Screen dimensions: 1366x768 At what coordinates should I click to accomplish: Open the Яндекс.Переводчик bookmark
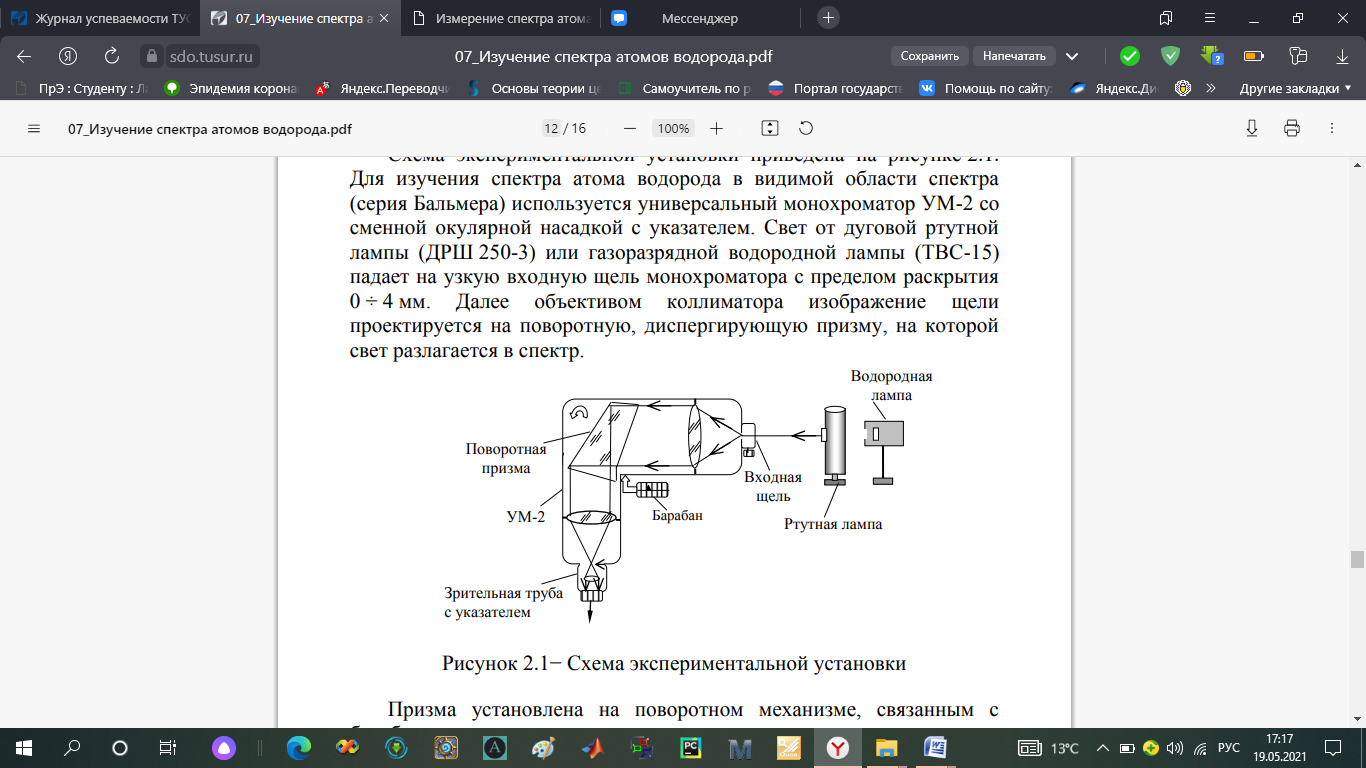point(381,88)
